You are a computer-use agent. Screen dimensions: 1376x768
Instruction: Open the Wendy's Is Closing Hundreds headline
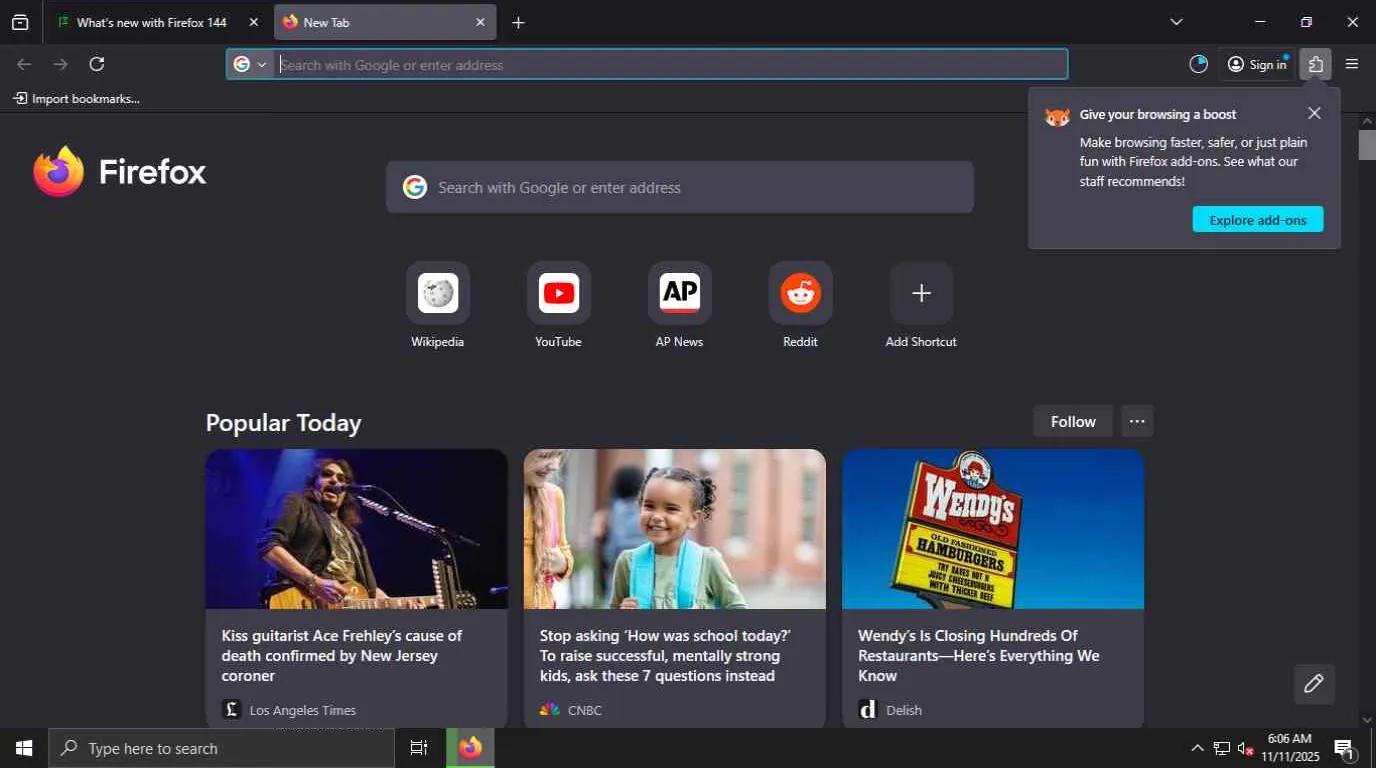tap(979, 656)
